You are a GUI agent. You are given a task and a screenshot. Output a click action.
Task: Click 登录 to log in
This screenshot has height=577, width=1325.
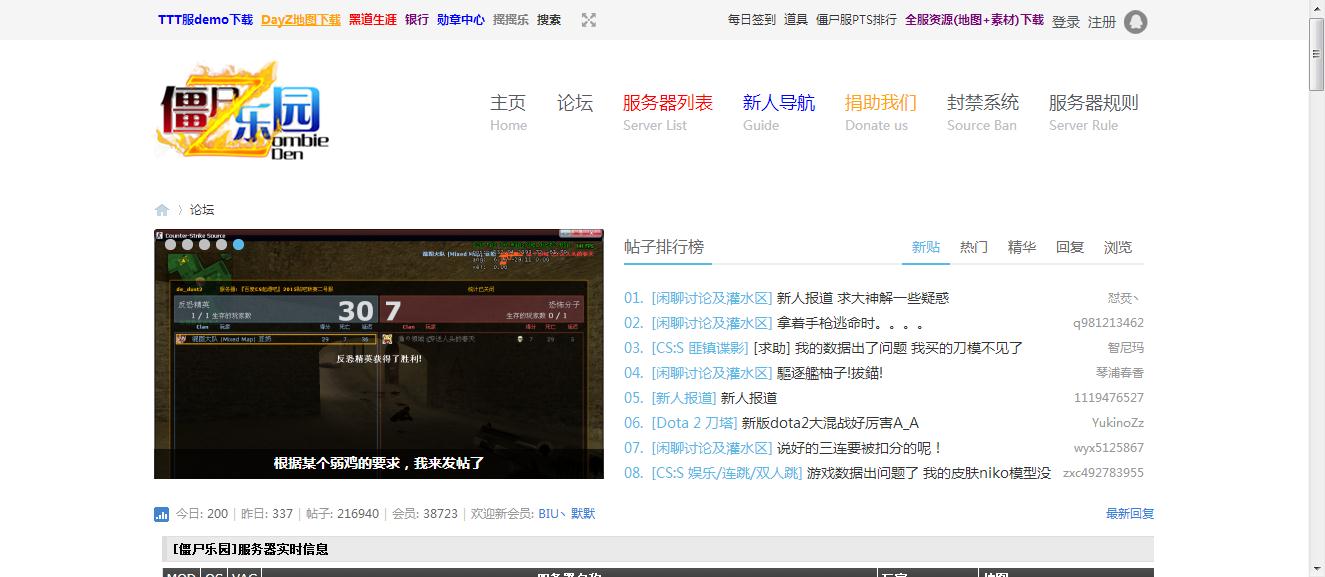coord(1066,22)
